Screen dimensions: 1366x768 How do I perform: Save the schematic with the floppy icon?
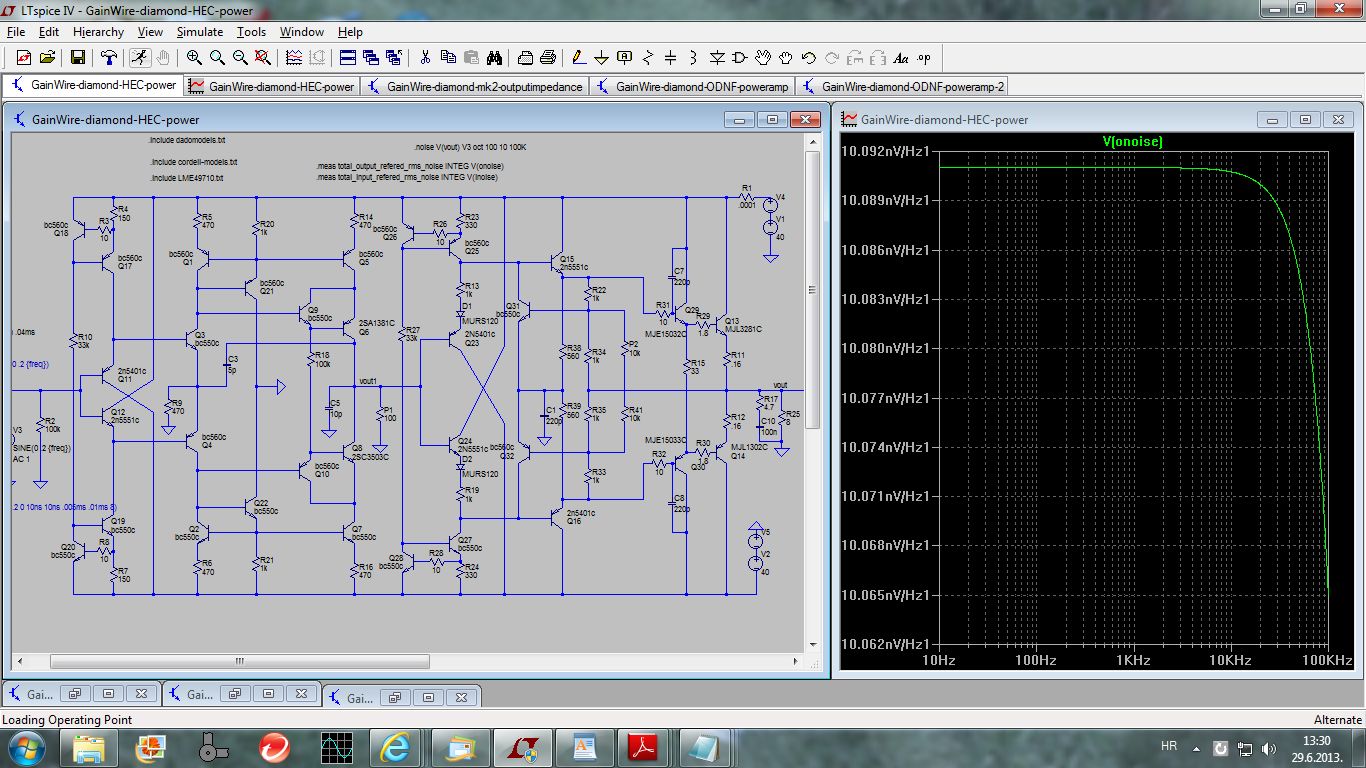(x=78, y=57)
